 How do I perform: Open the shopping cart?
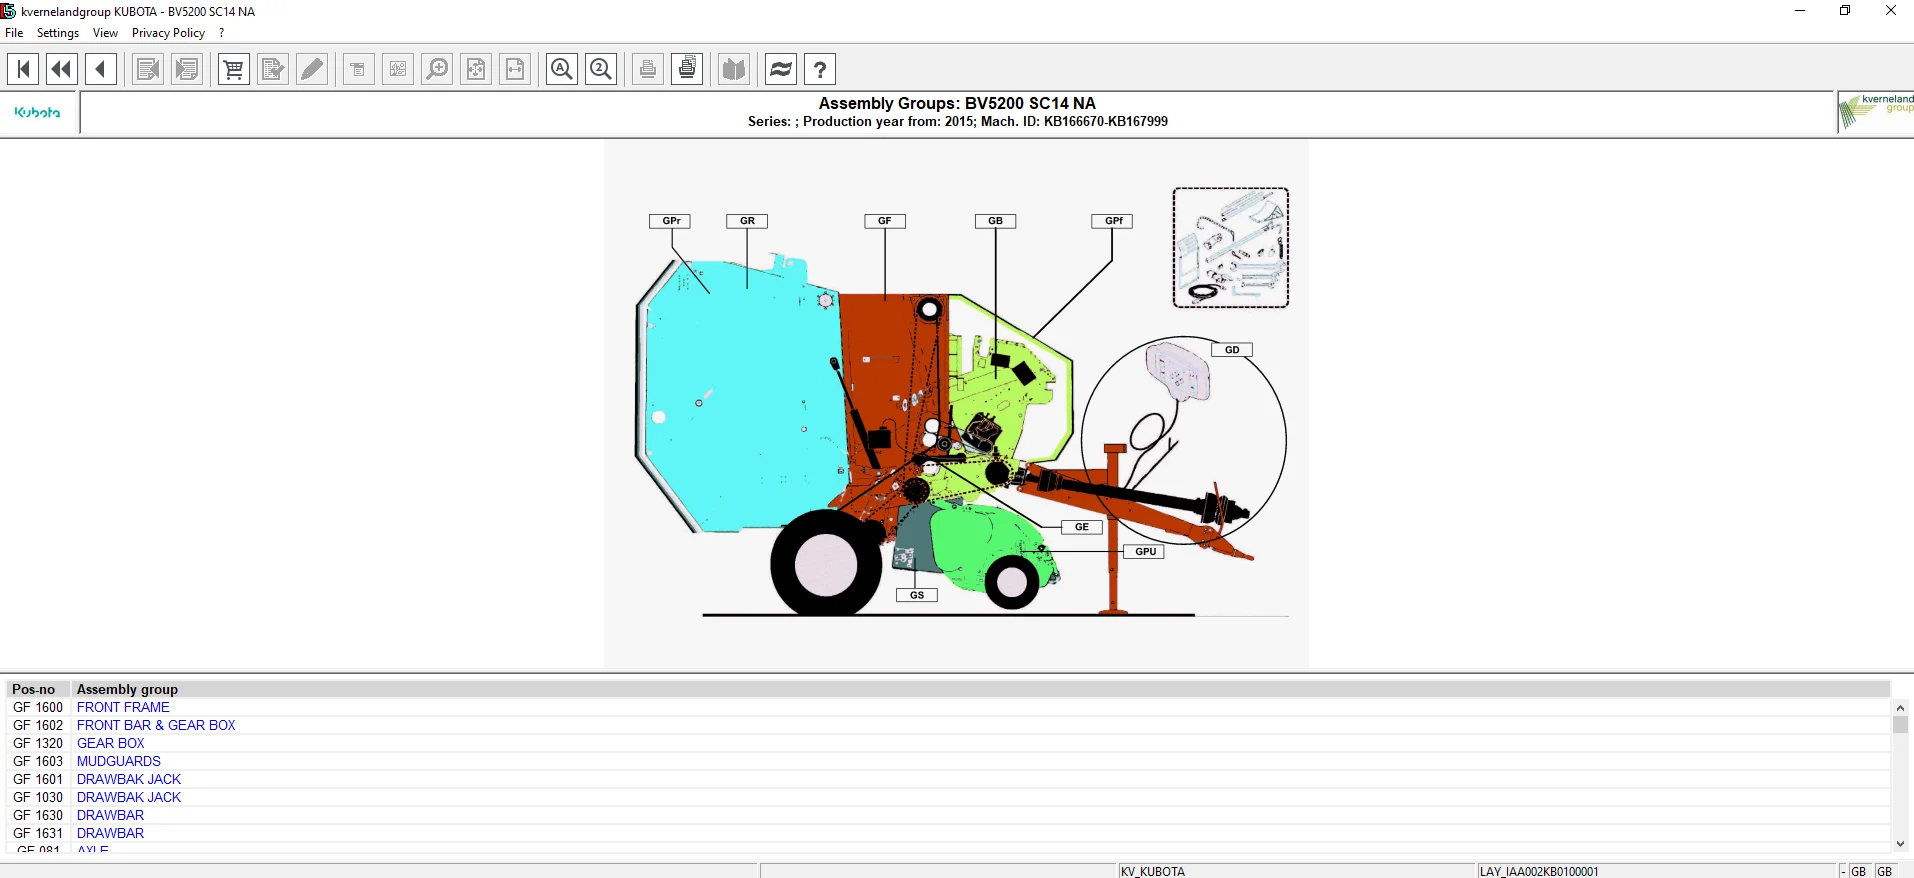pyautogui.click(x=234, y=69)
